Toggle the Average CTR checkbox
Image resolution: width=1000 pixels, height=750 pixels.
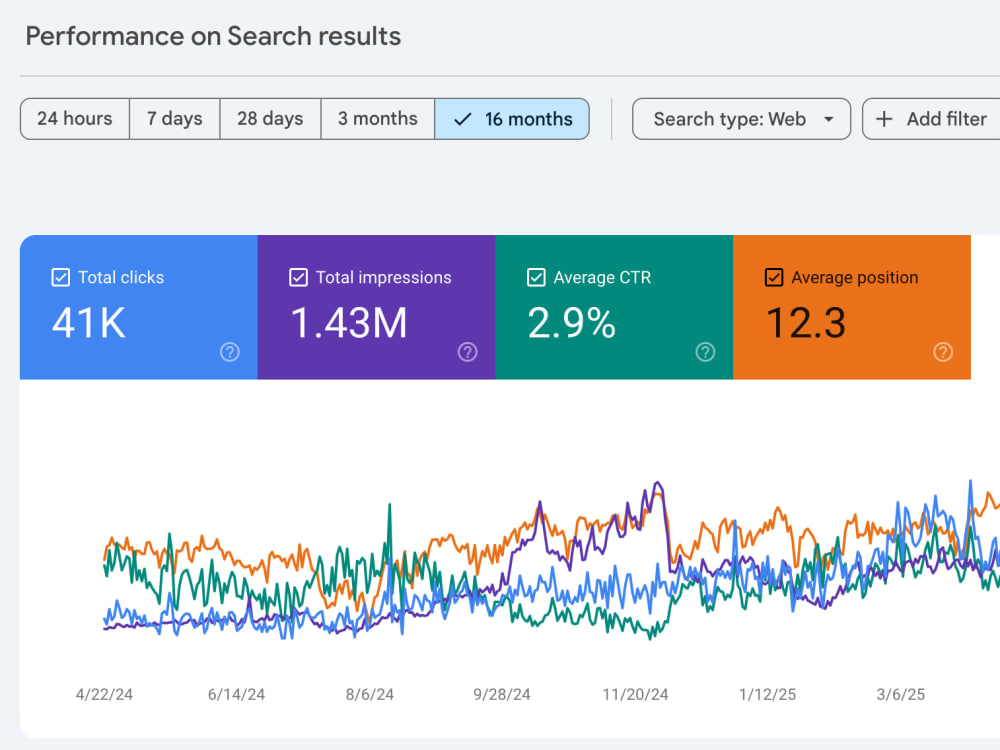tap(536, 277)
